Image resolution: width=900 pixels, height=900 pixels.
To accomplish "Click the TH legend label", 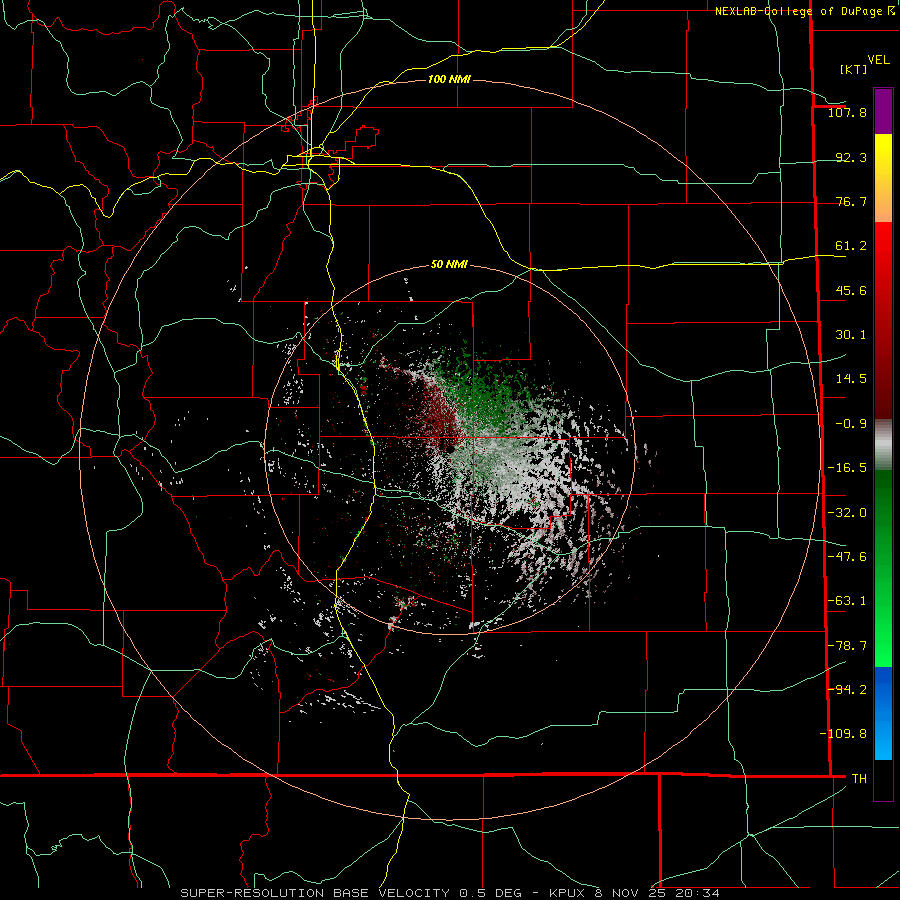I will (x=859, y=778).
